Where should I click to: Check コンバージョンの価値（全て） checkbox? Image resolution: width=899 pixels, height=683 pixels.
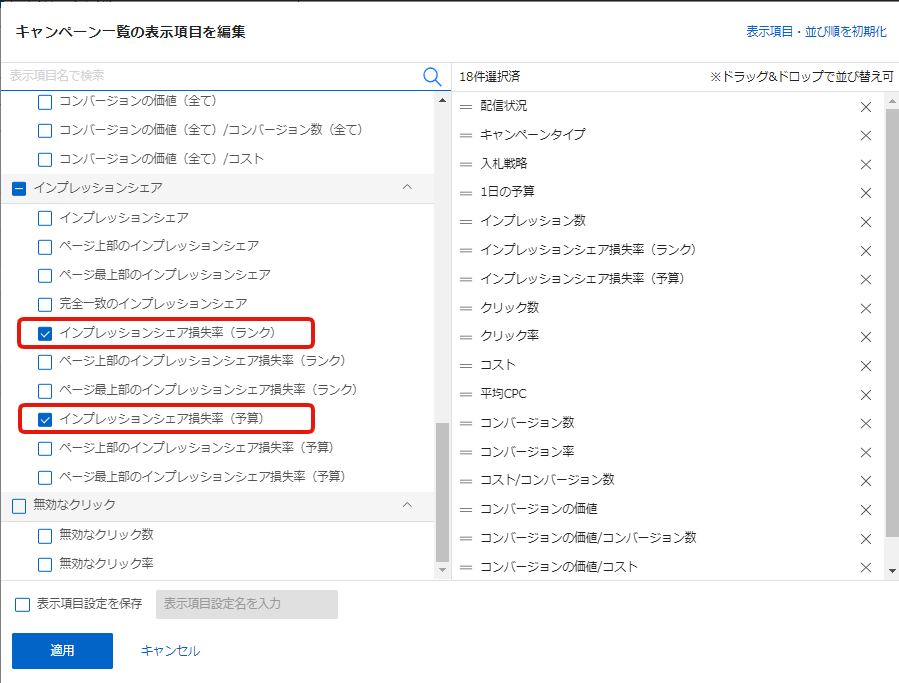click(x=45, y=102)
